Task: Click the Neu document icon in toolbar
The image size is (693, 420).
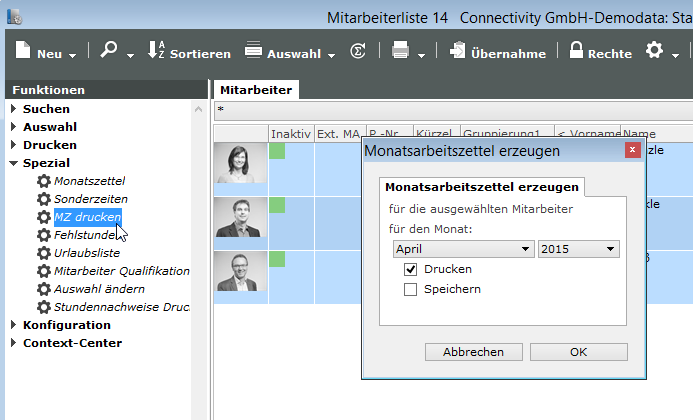Action: point(24,52)
